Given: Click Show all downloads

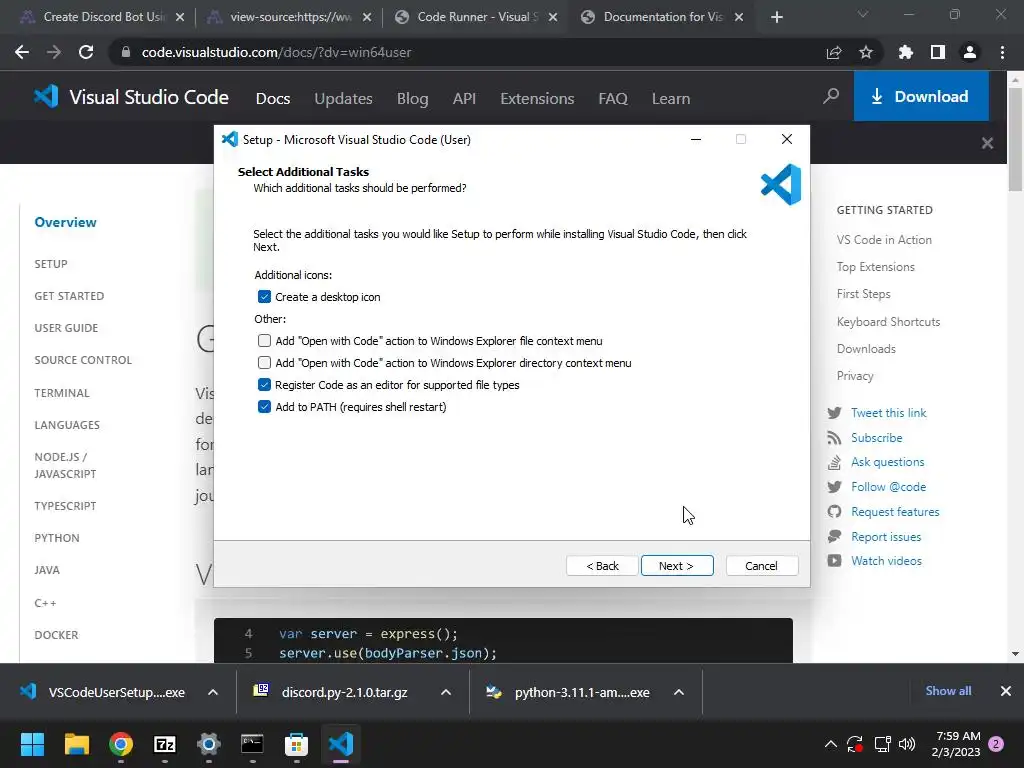Looking at the screenshot, I should click(x=948, y=691).
